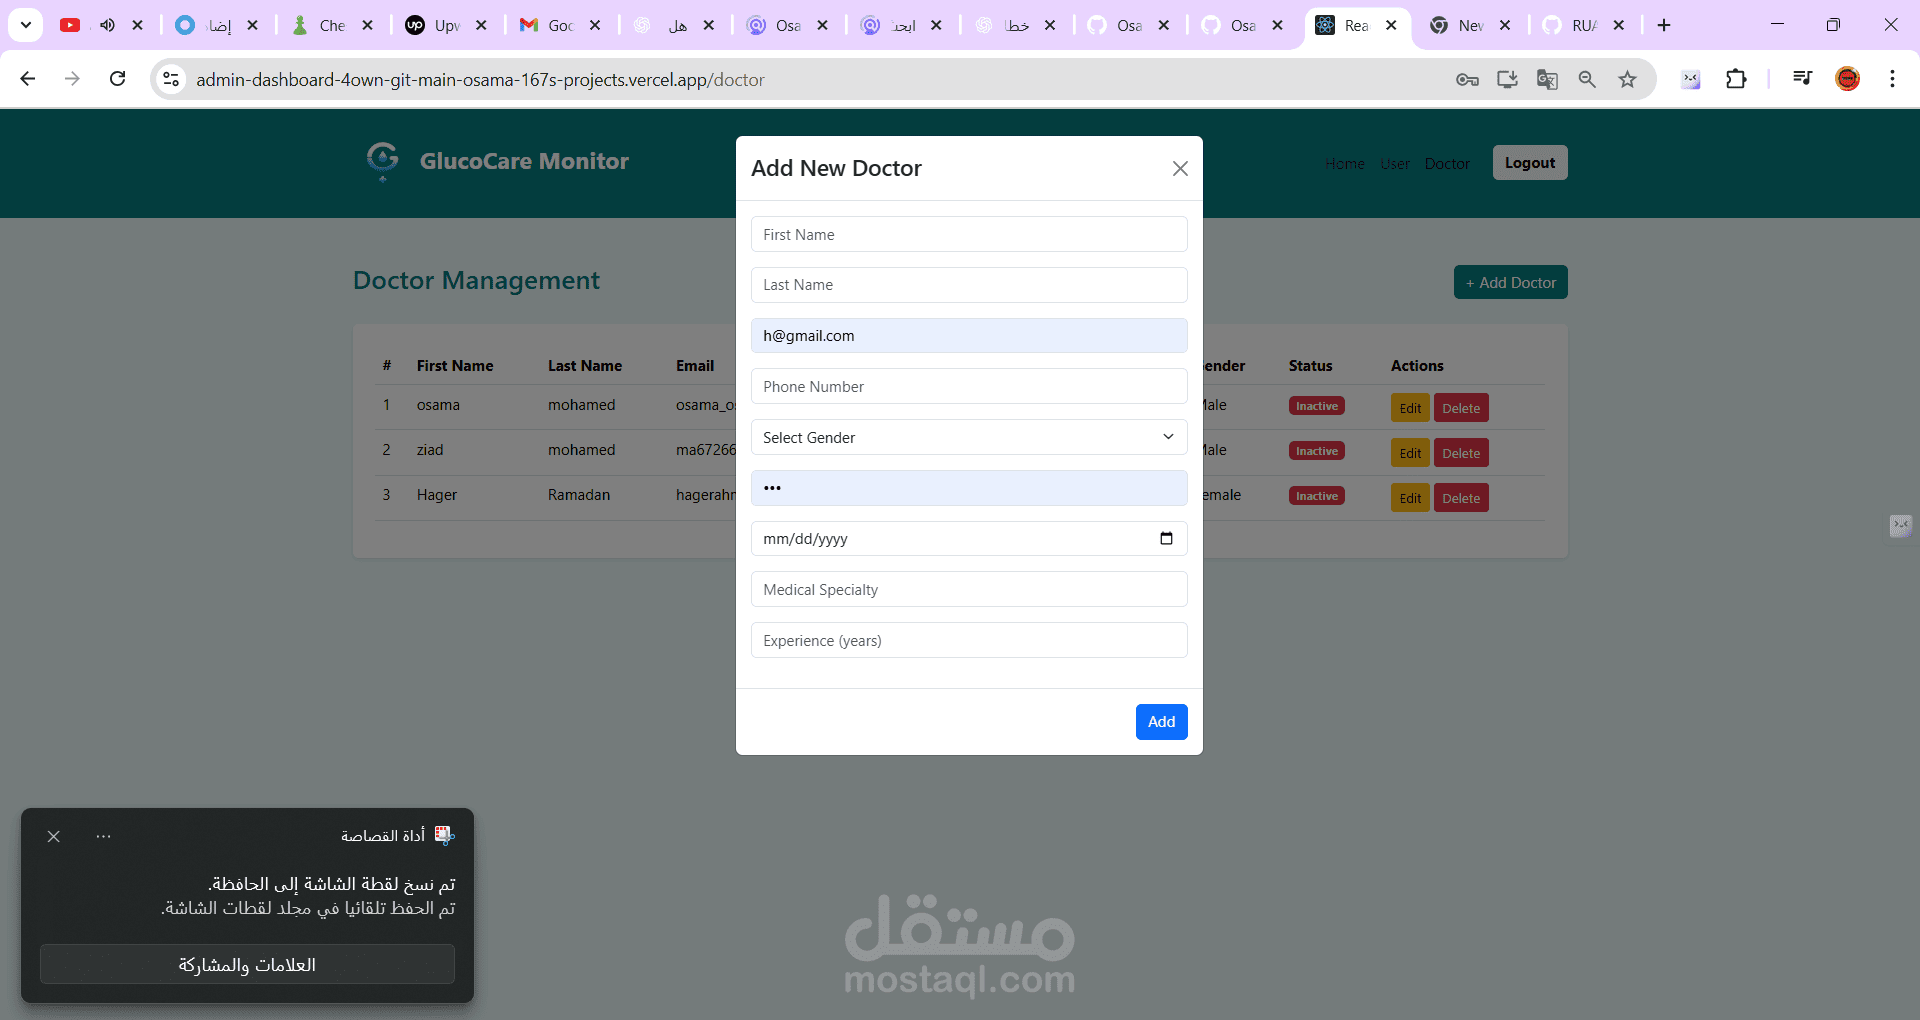The height and width of the screenshot is (1020, 1920).
Task: Dismiss the snipping tool notification
Action: (54, 836)
